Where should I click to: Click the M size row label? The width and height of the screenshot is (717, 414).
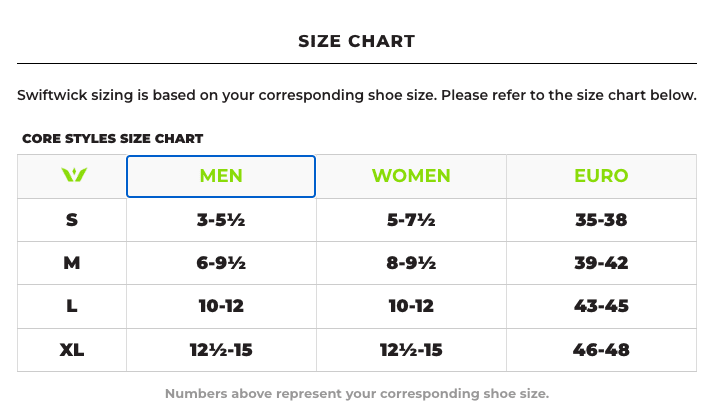pyautogui.click(x=72, y=263)
